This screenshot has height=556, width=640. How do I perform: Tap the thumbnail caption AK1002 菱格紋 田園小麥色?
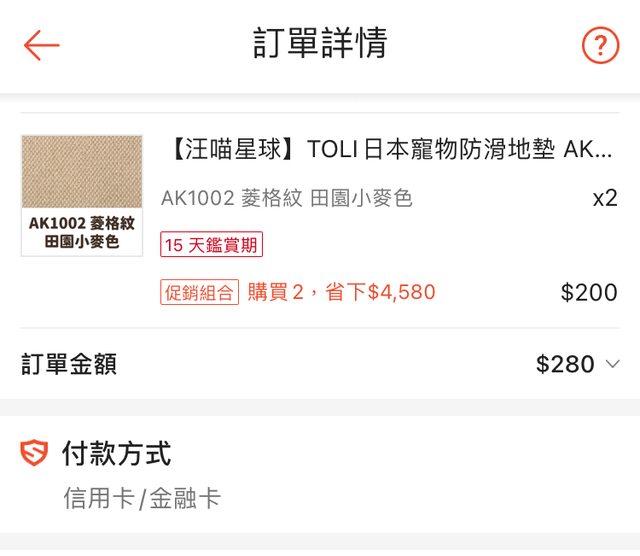(82, 232)
